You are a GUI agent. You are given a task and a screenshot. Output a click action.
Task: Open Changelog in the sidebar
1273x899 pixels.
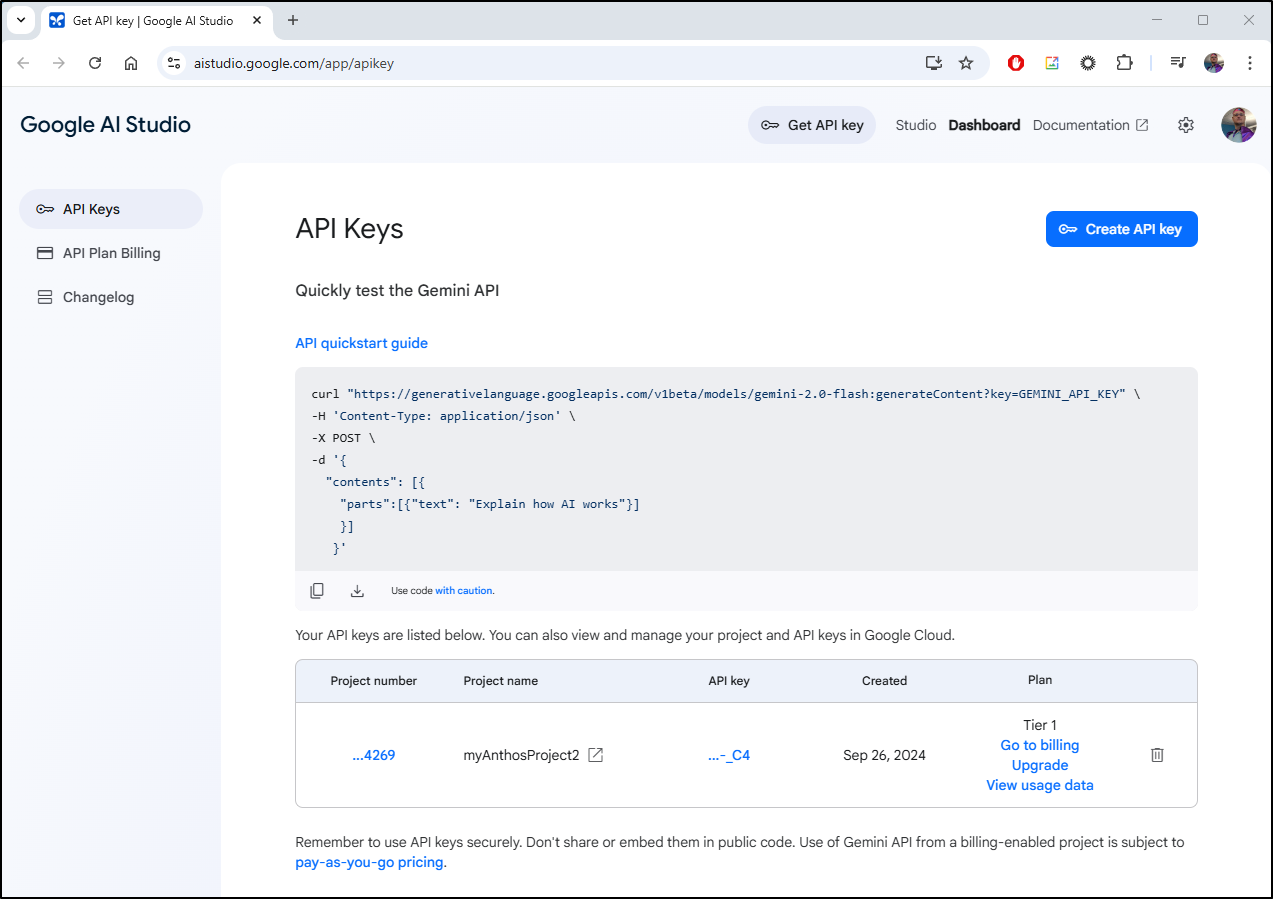[x=111, y=297]
